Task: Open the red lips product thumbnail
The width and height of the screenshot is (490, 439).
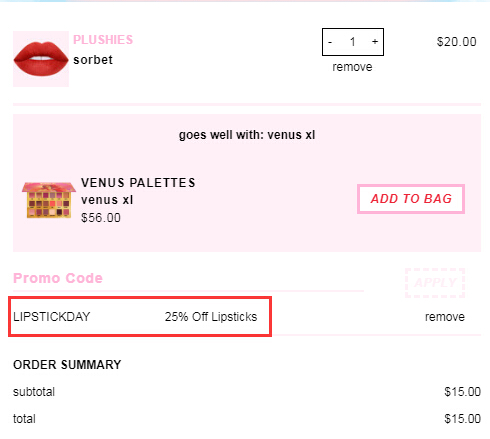Action: [41, 59]
